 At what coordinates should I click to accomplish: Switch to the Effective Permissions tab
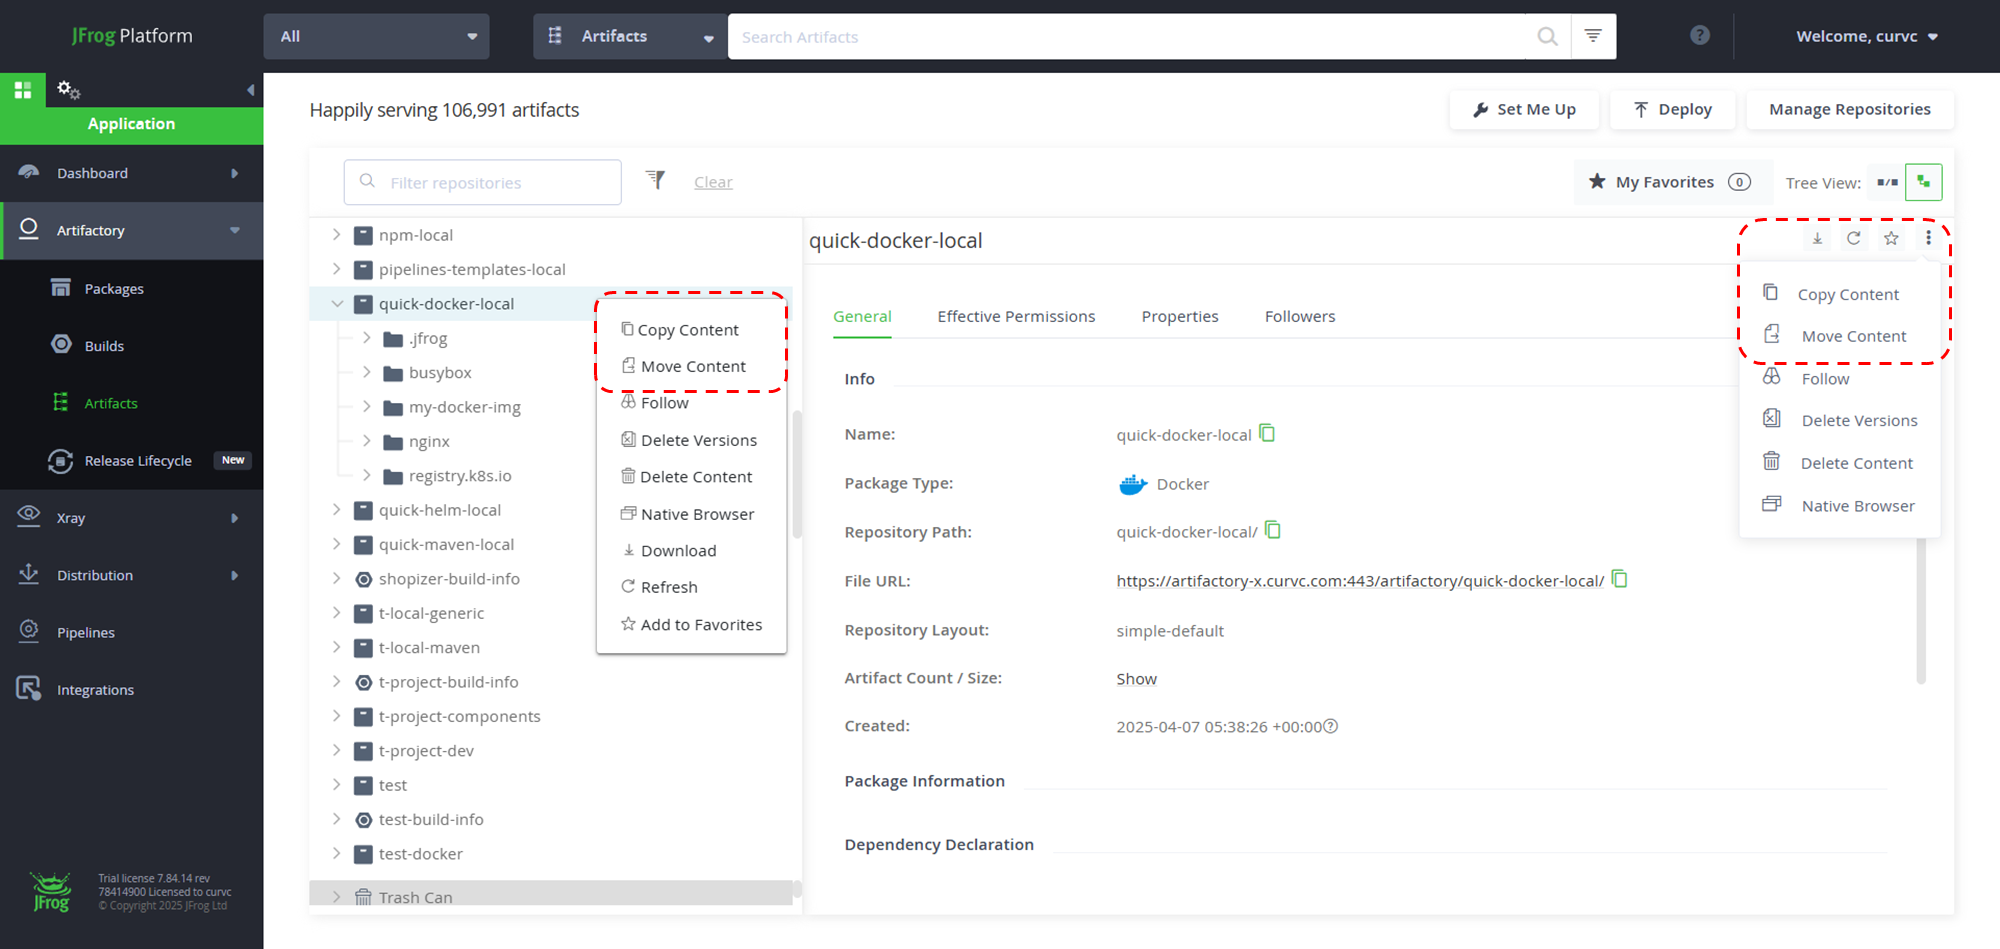tap(1016, 316)
